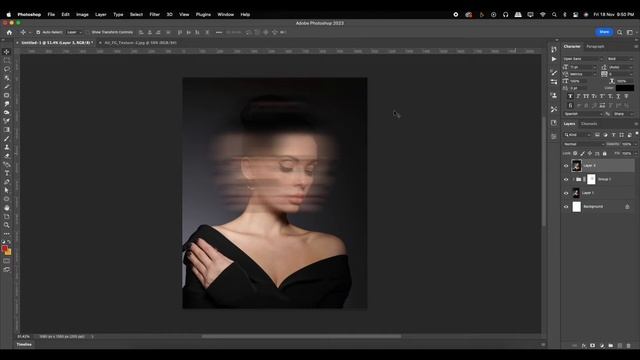The height and width of the screenshot is (360, 640).
Task: Open the Edit Toolbar three-dots menu
Action: point(7,233)
